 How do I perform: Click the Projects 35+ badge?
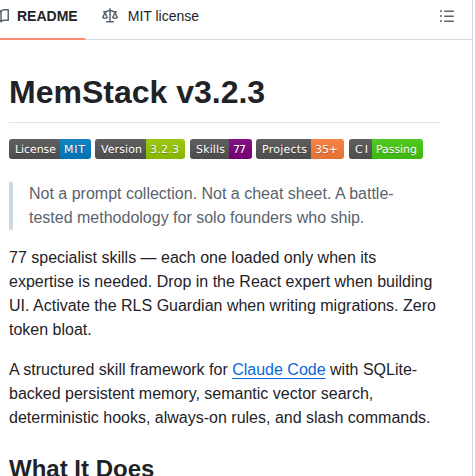300,149
